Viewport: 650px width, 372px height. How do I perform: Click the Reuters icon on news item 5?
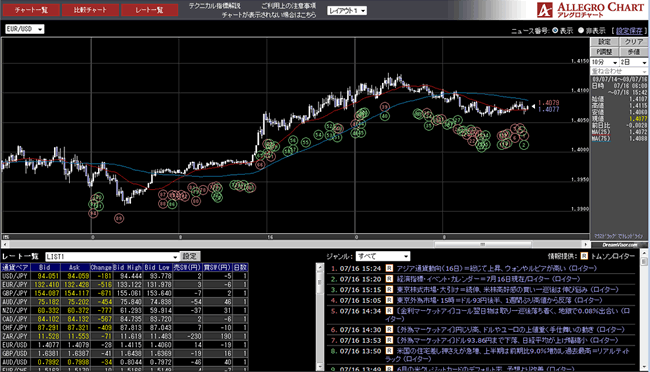click(389, 311)
